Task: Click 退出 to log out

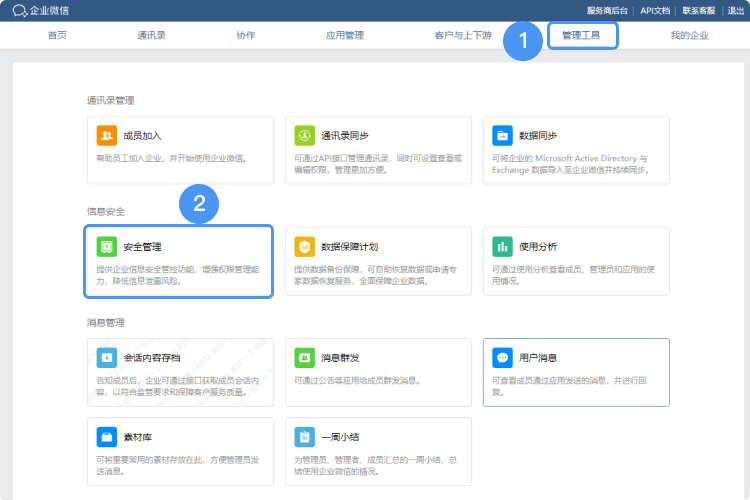Action: coord(736,11)
